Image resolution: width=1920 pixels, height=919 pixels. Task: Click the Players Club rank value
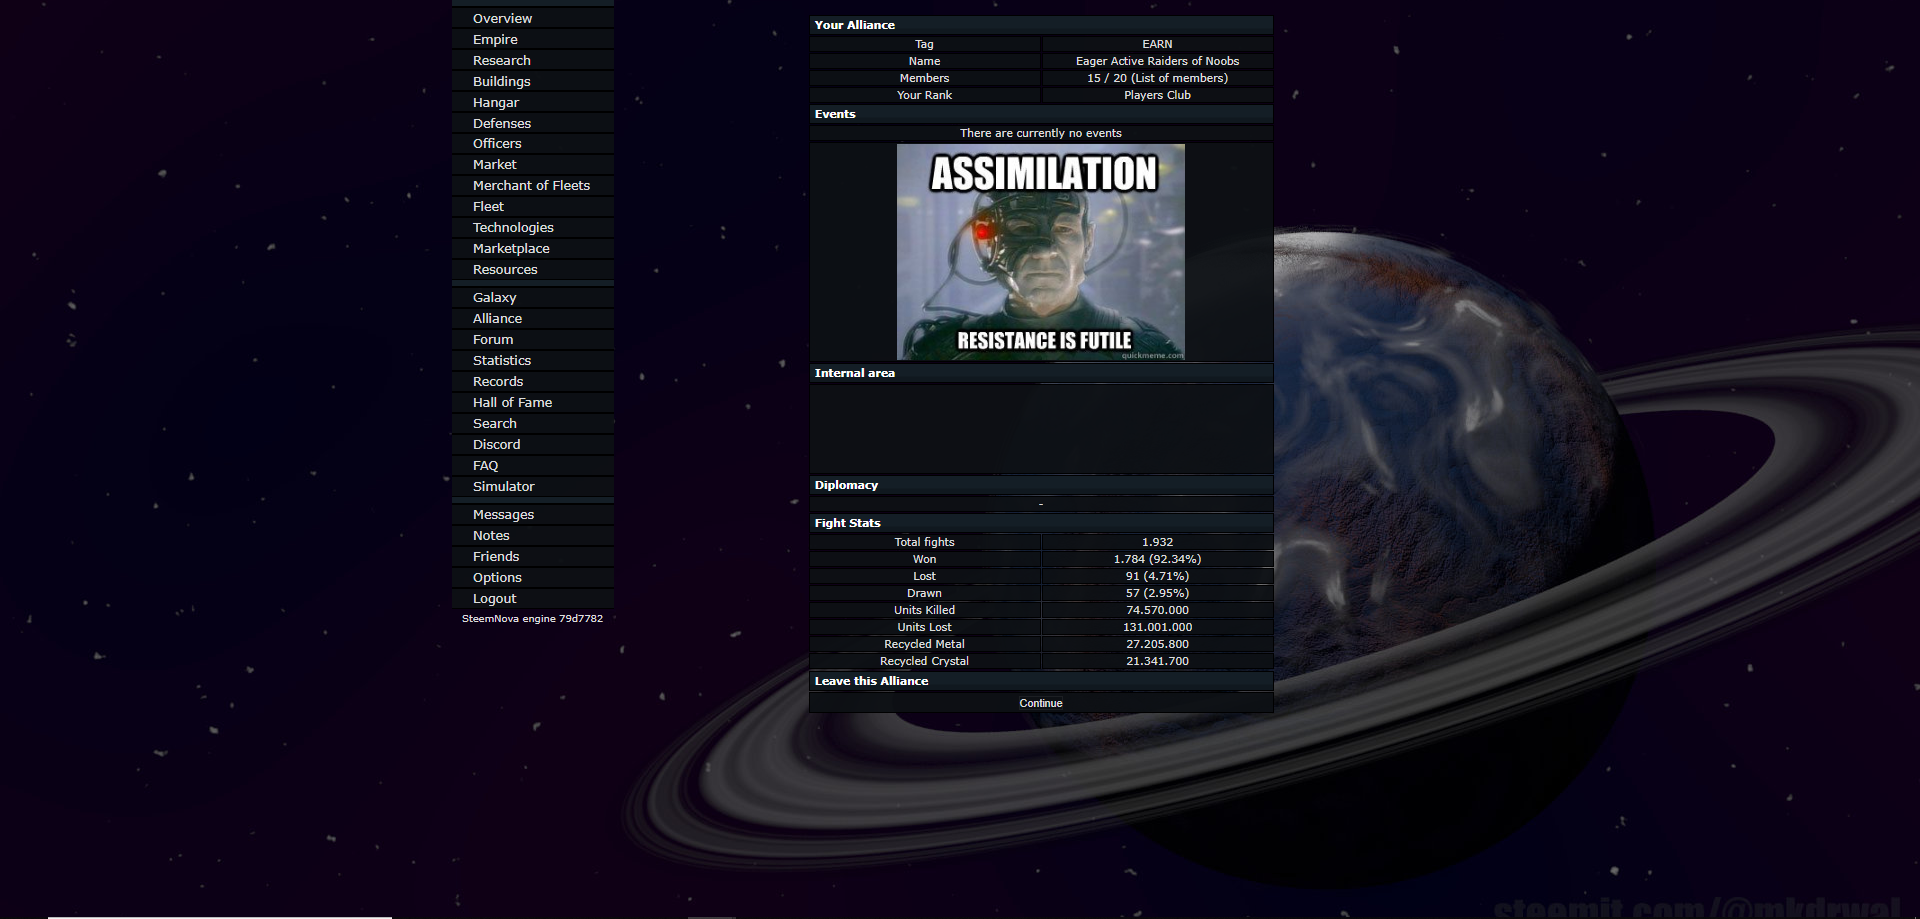point(1157,95)
